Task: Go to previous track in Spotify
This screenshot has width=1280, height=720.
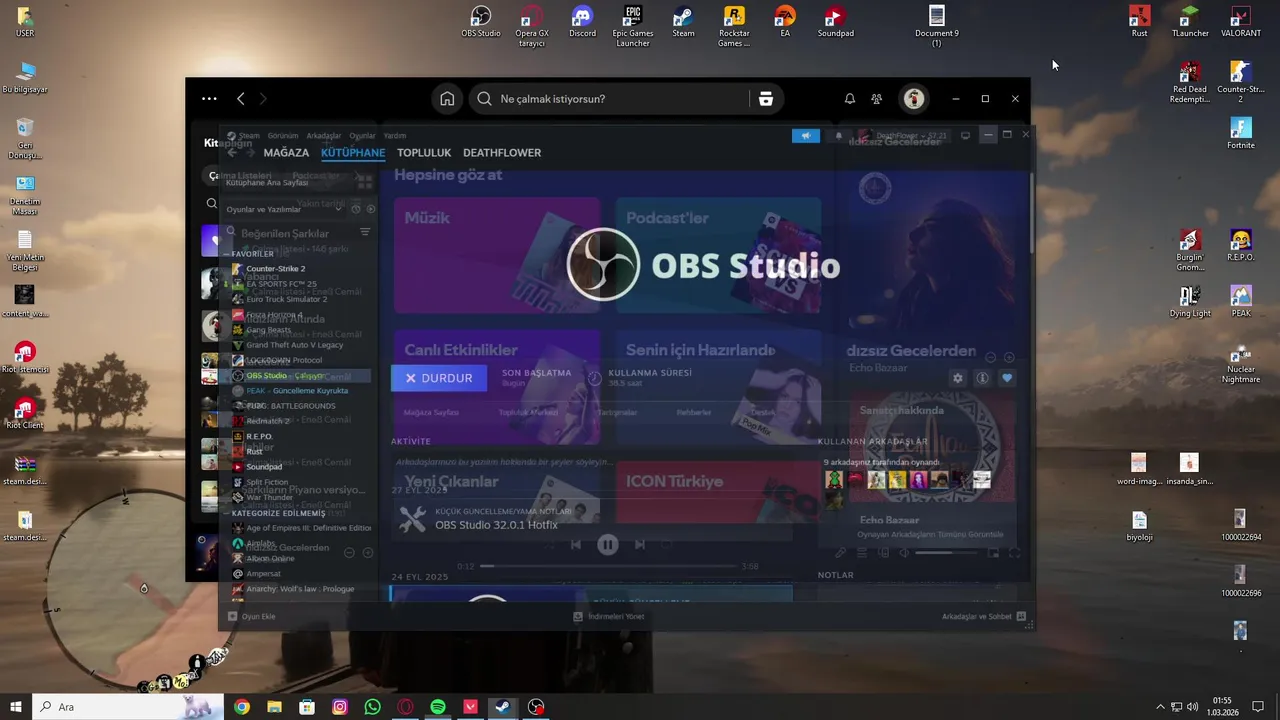Action: coord(576,545)
